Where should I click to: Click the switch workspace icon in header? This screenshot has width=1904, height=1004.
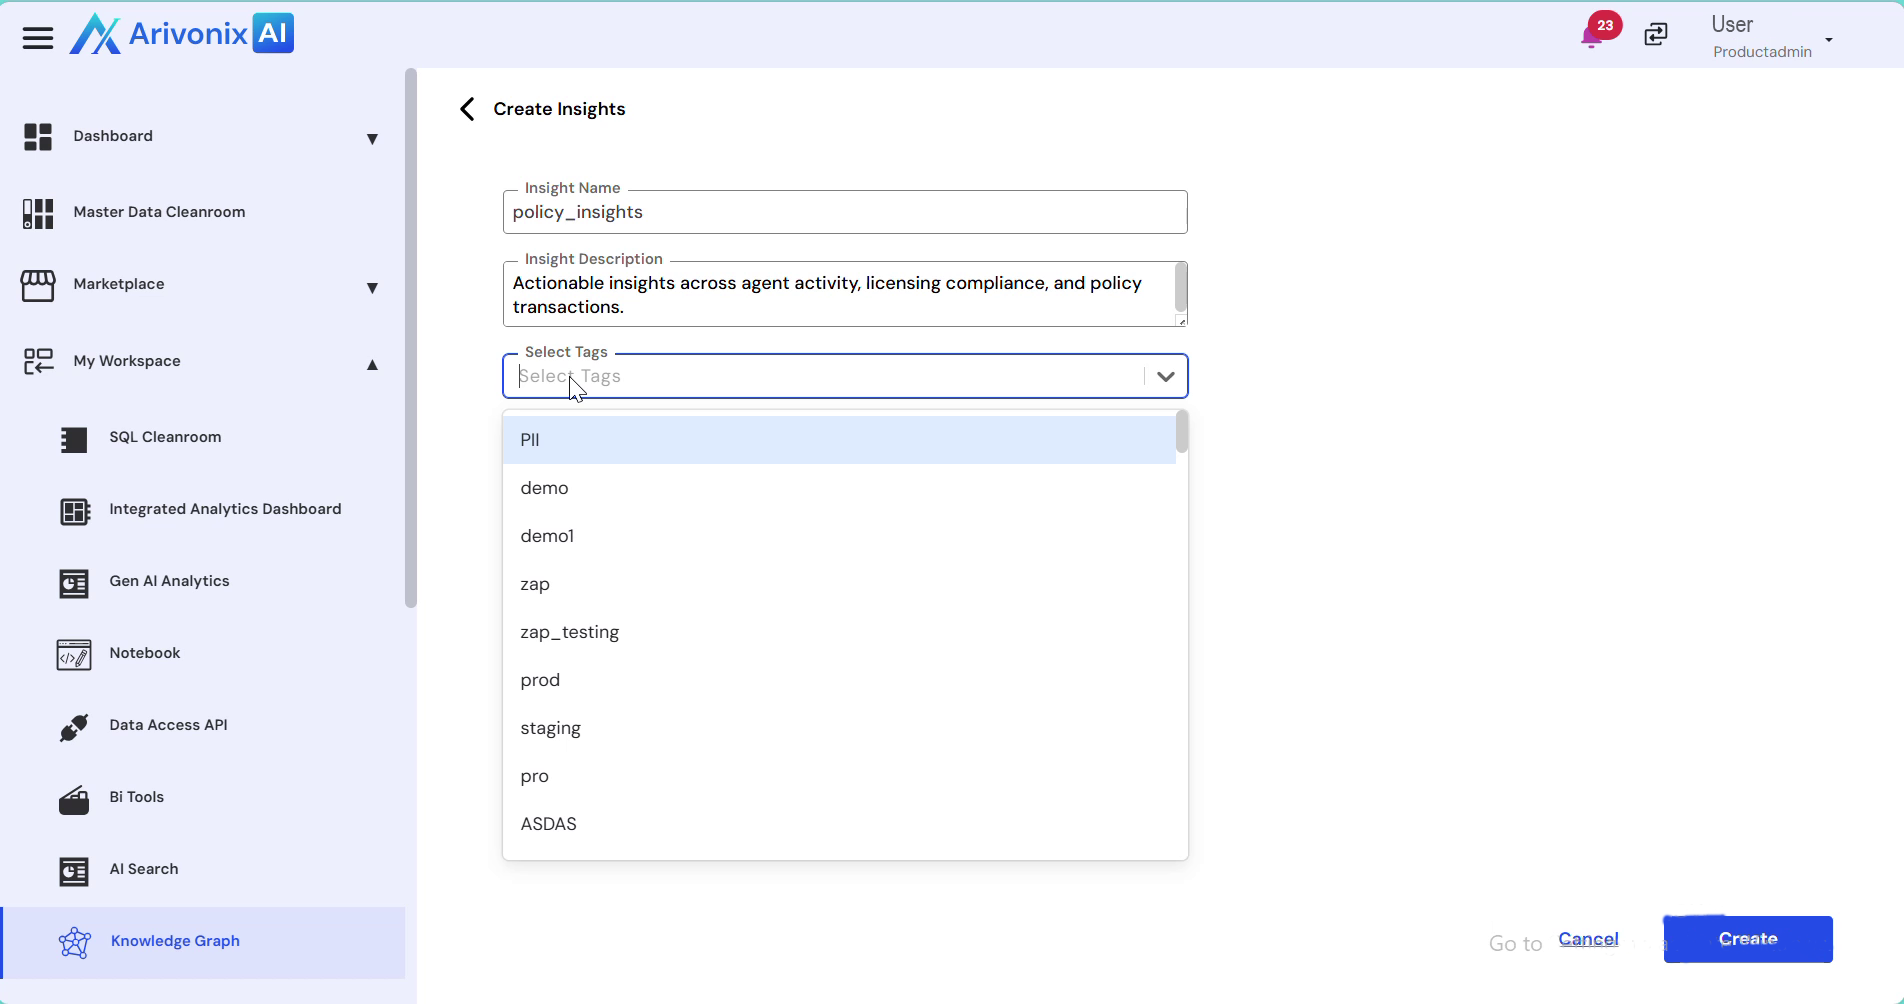pos(1656,35)
